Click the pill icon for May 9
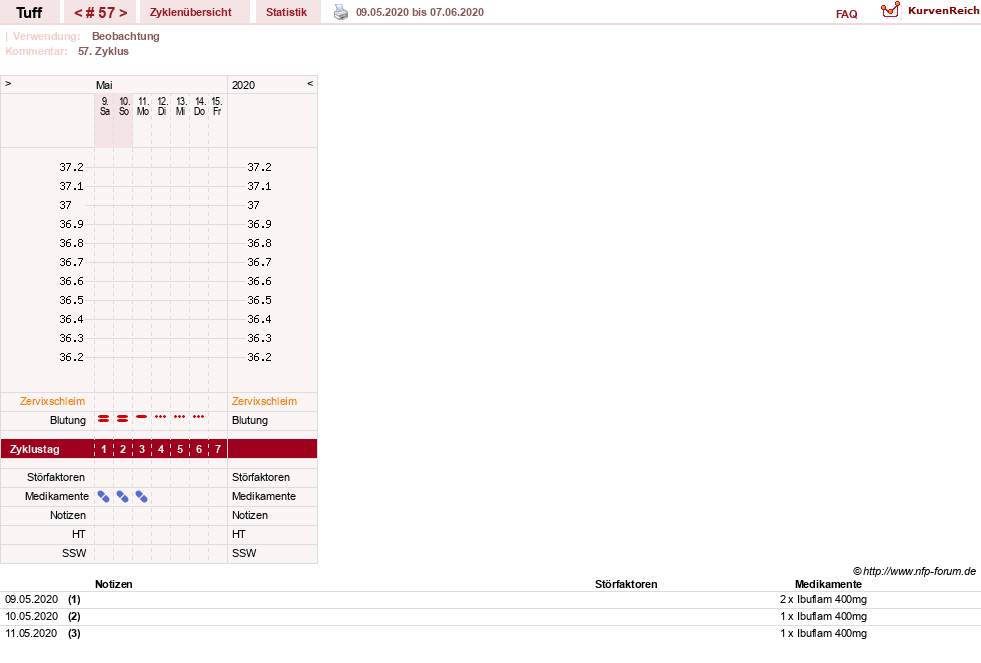 click(x=104, y=497)
